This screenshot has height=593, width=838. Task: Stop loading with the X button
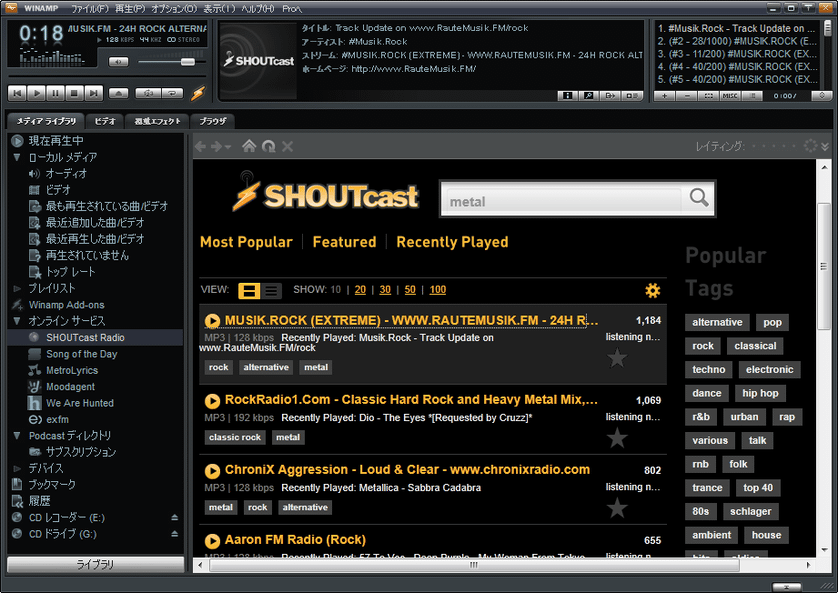[287, 146]
